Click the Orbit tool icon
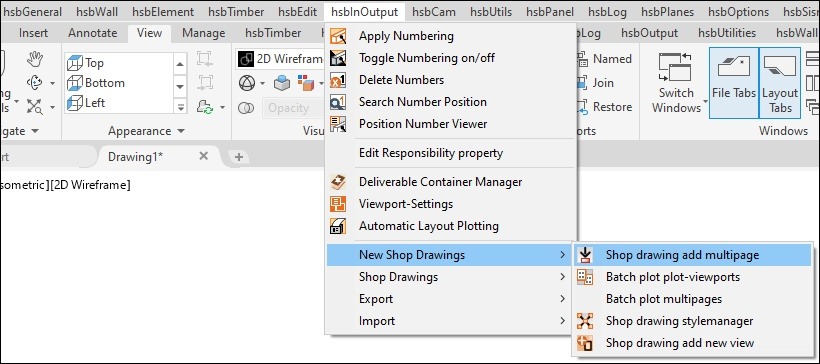Screen dimensions: 820x364 (35, 83)
